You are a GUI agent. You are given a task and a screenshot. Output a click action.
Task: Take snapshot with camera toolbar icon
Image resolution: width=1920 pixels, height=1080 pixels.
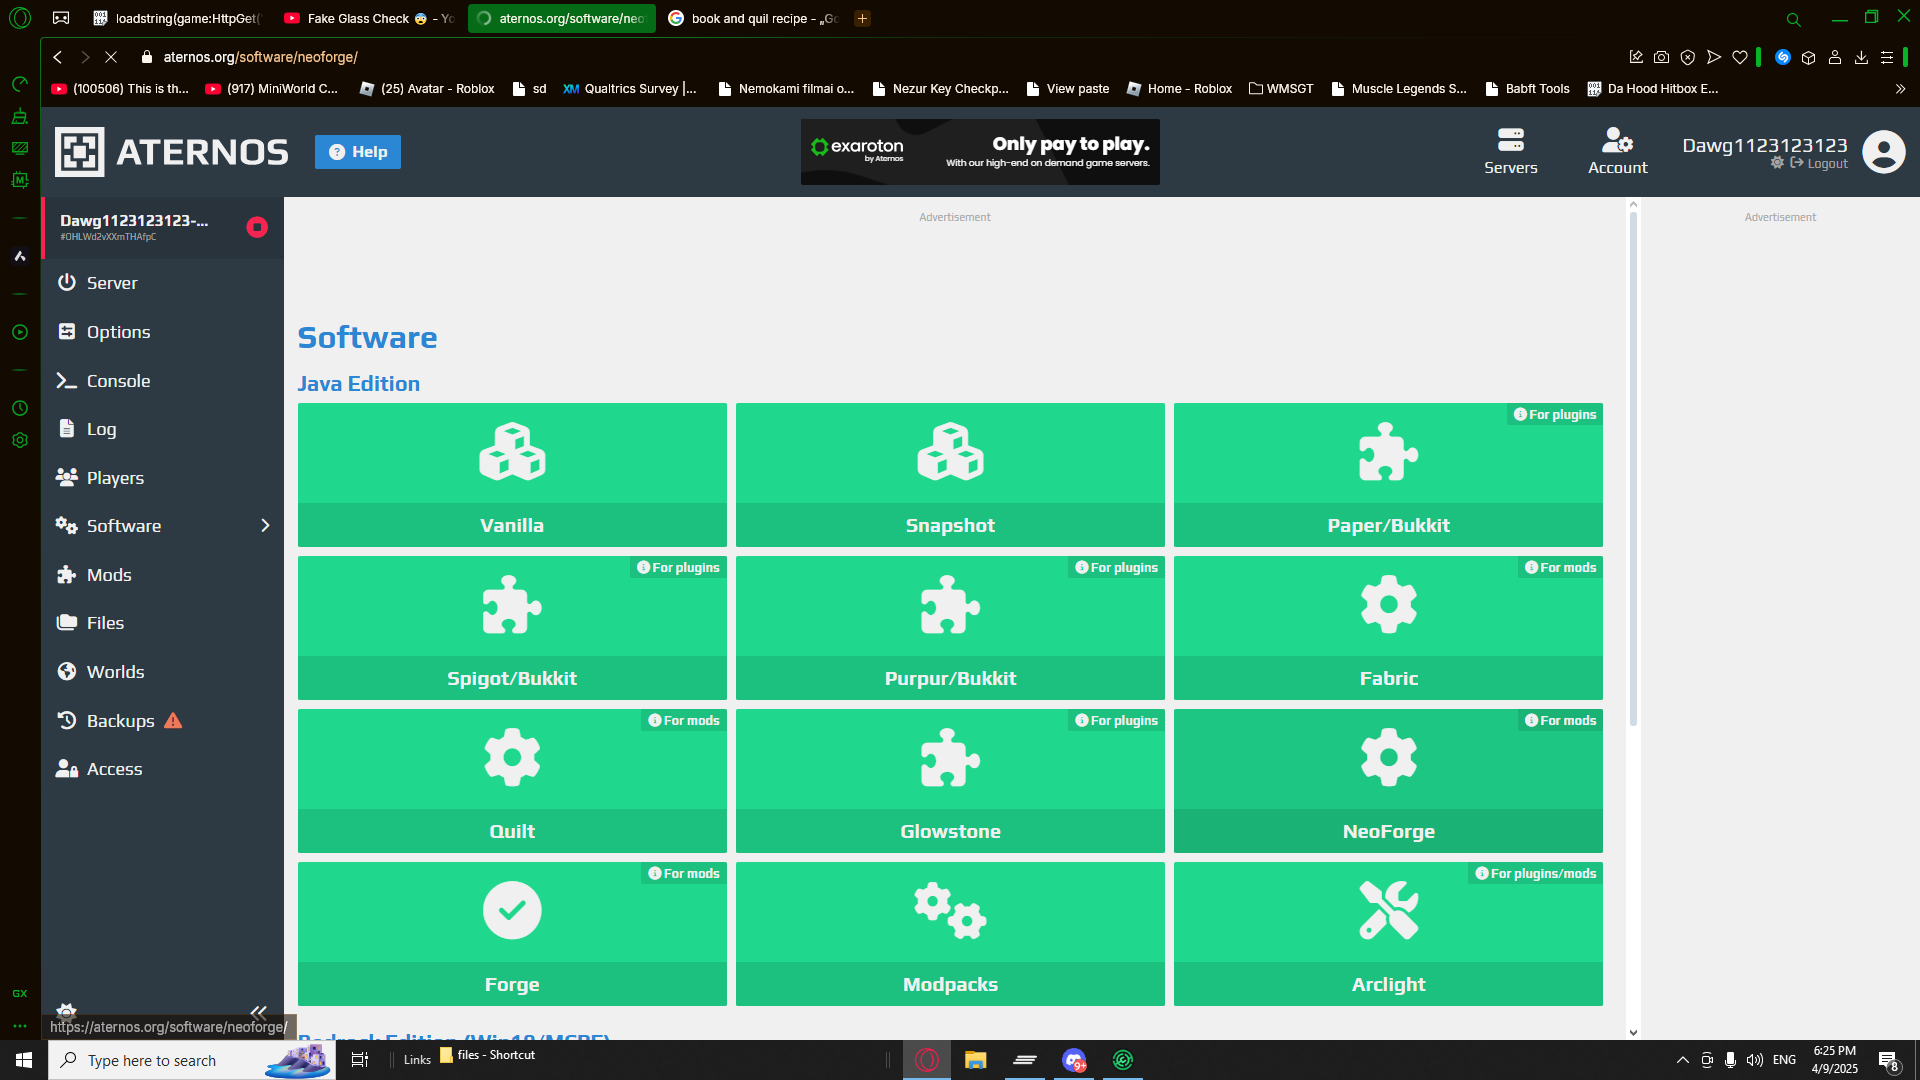click(1661, 58)
